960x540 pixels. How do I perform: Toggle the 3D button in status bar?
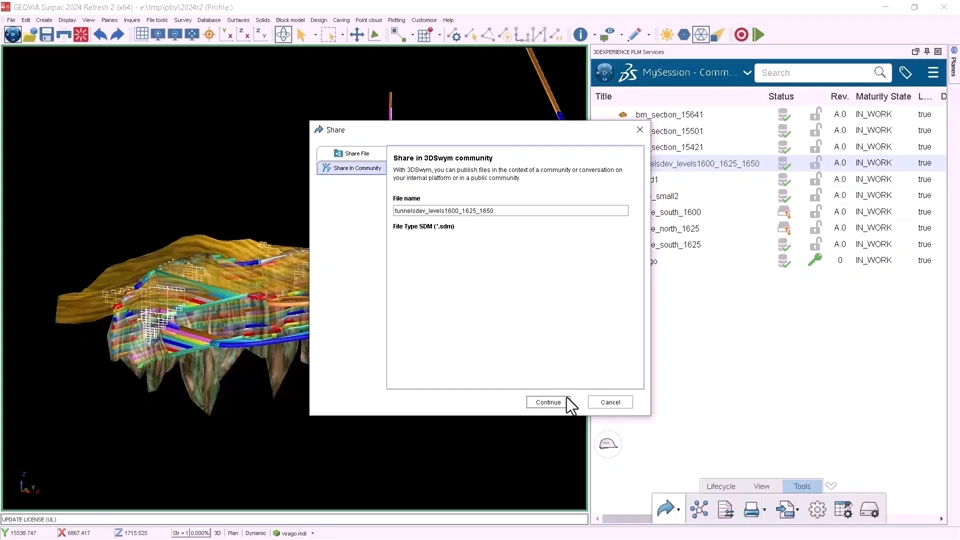pyautogui.click(x=217, y=533)
